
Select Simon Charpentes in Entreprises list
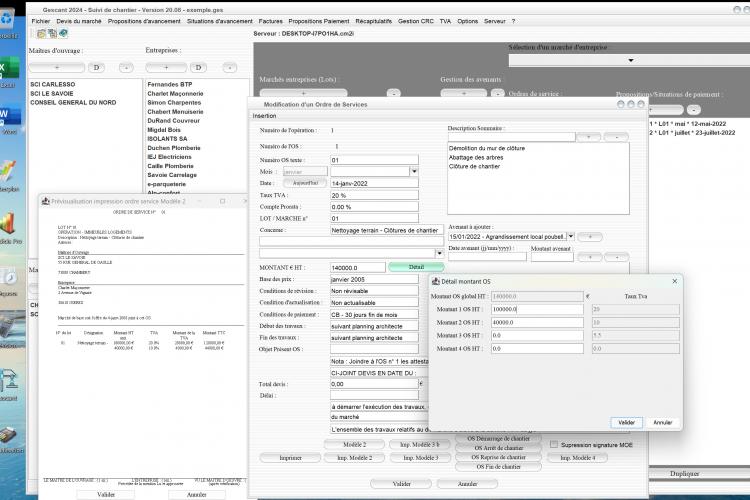[x=174, y=102]
